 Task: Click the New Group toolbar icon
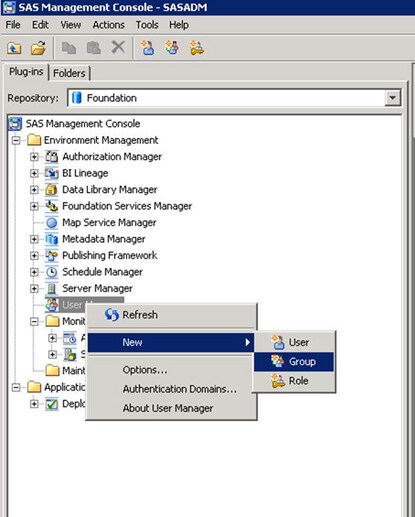[x=172, y=48]
